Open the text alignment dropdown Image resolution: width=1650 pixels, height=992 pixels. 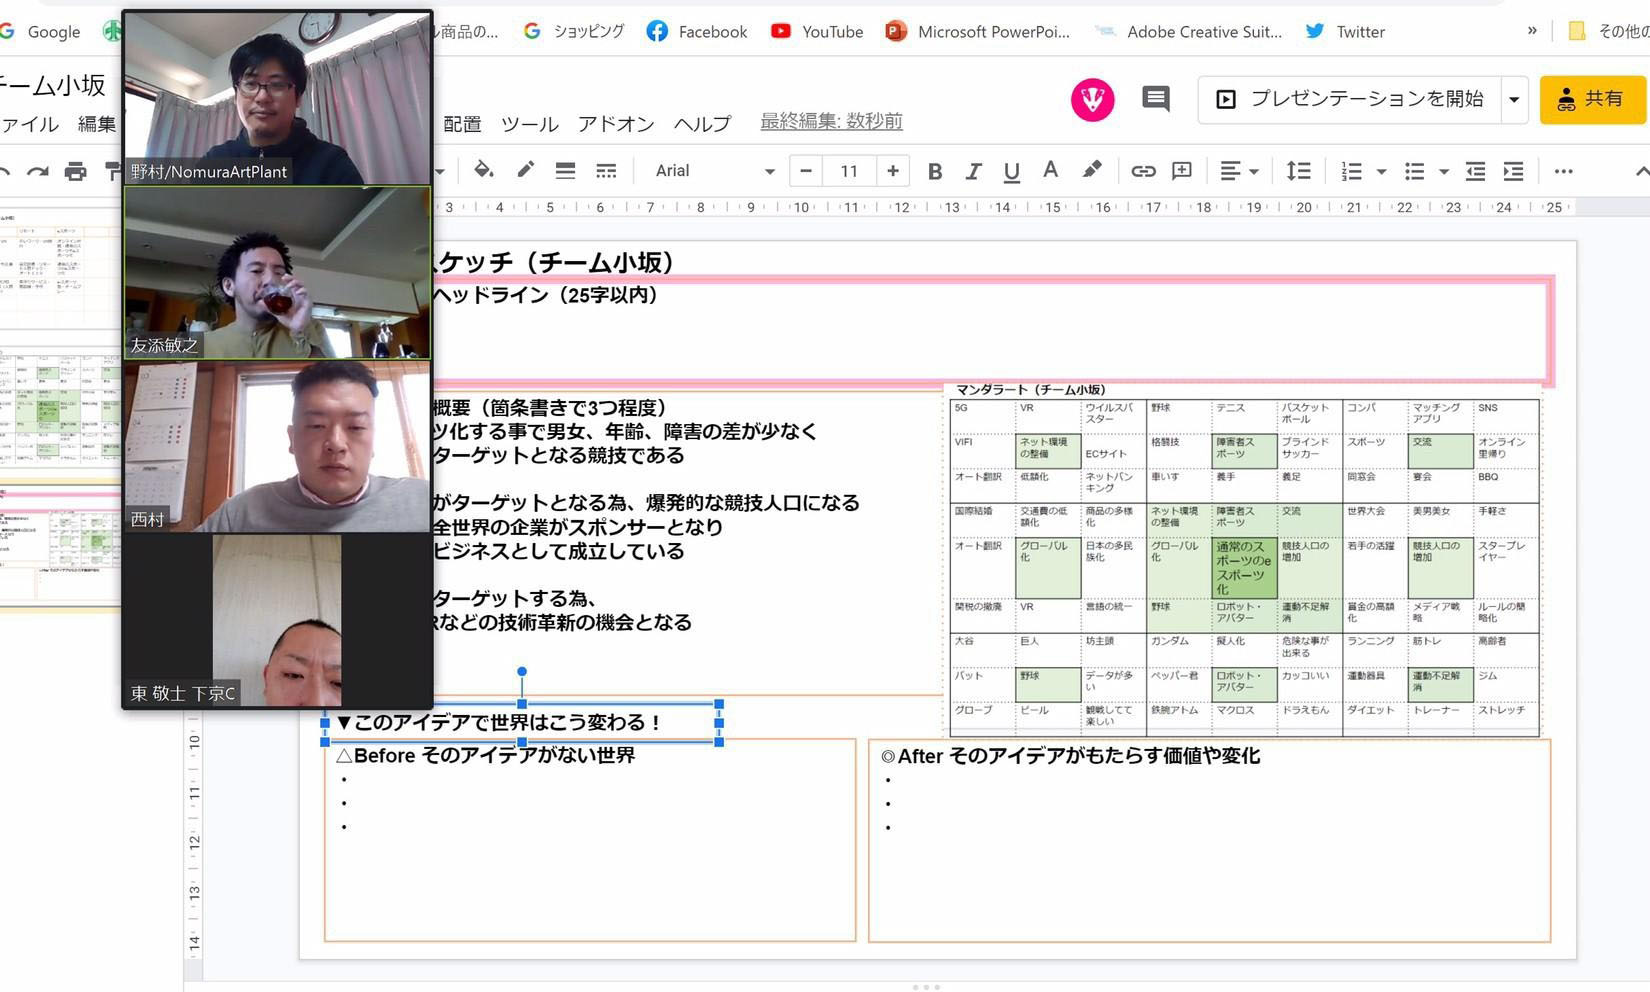click(1239, 171)
